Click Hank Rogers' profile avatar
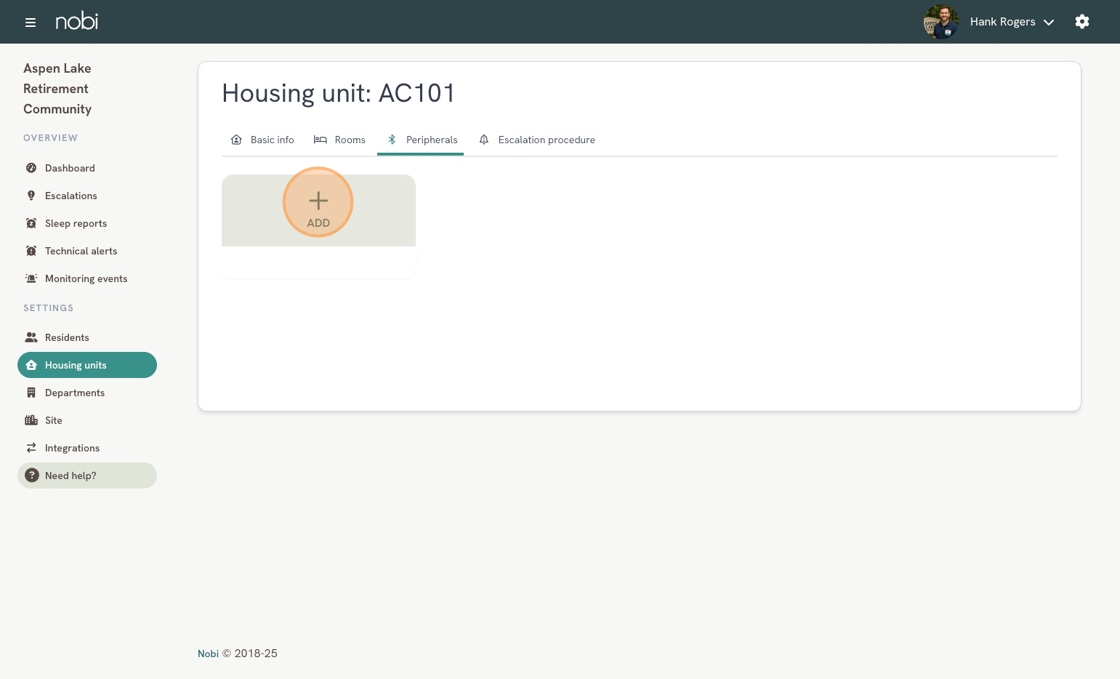Image resolution: width=1120 pixels, height=679 pixels. point(940,21)
